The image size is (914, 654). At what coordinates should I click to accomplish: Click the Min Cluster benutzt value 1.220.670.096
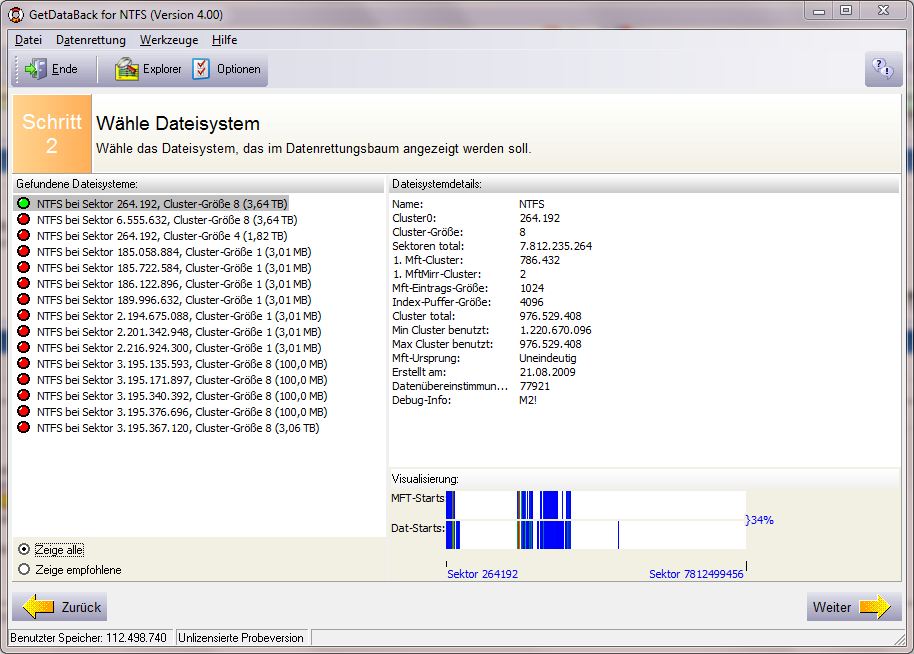coord(556,330)
